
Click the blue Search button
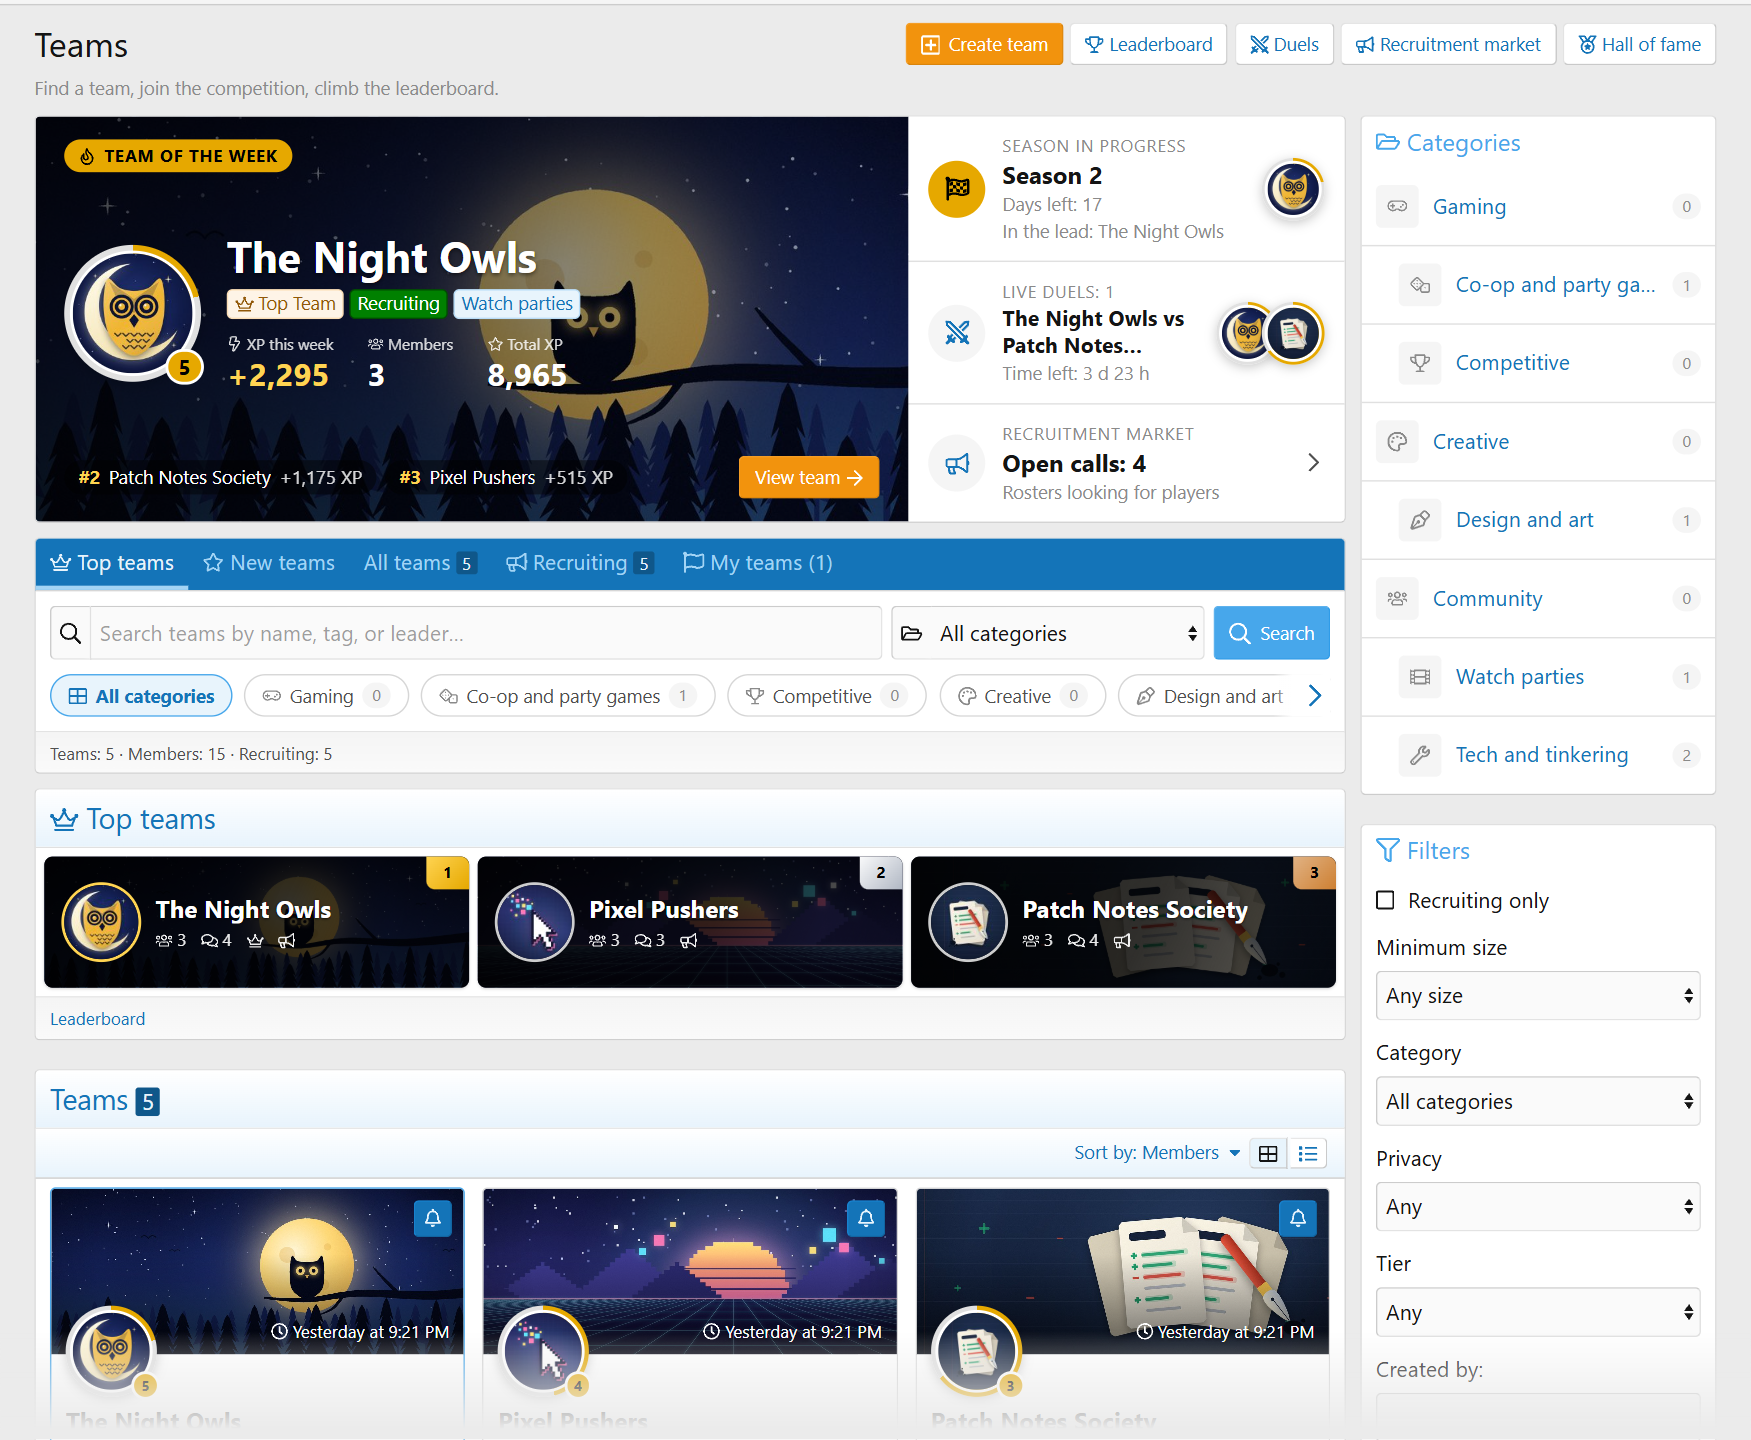[x=1271, y=633]
